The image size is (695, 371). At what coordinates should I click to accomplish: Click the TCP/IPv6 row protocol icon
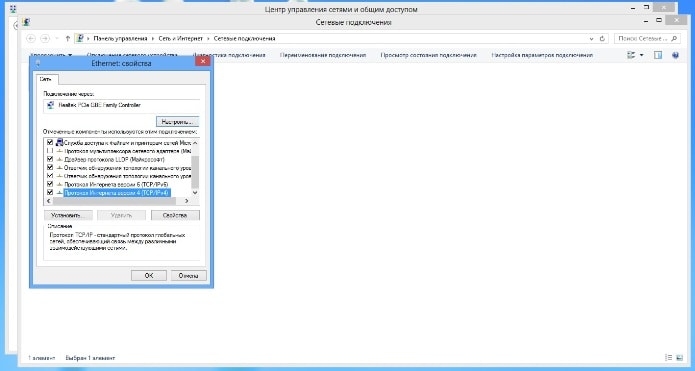[x=60, y=184]
